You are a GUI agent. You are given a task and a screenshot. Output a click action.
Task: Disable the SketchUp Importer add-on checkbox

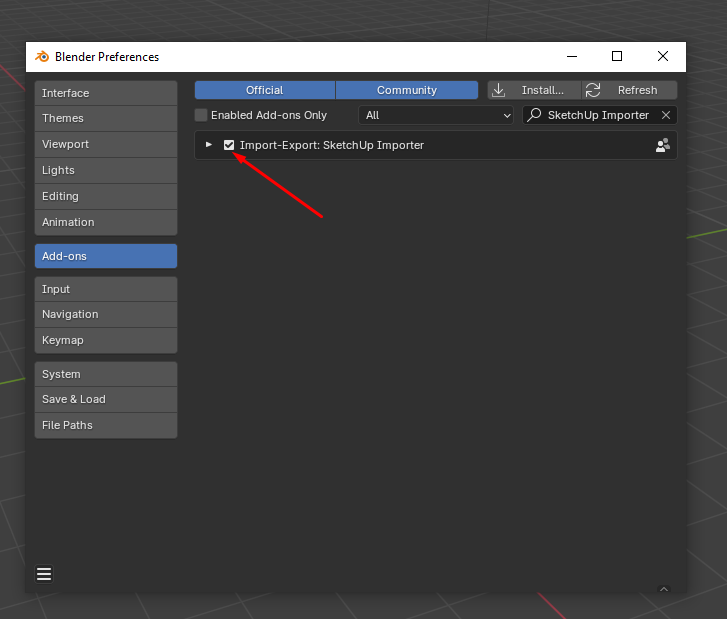click(x=229, y=145)
